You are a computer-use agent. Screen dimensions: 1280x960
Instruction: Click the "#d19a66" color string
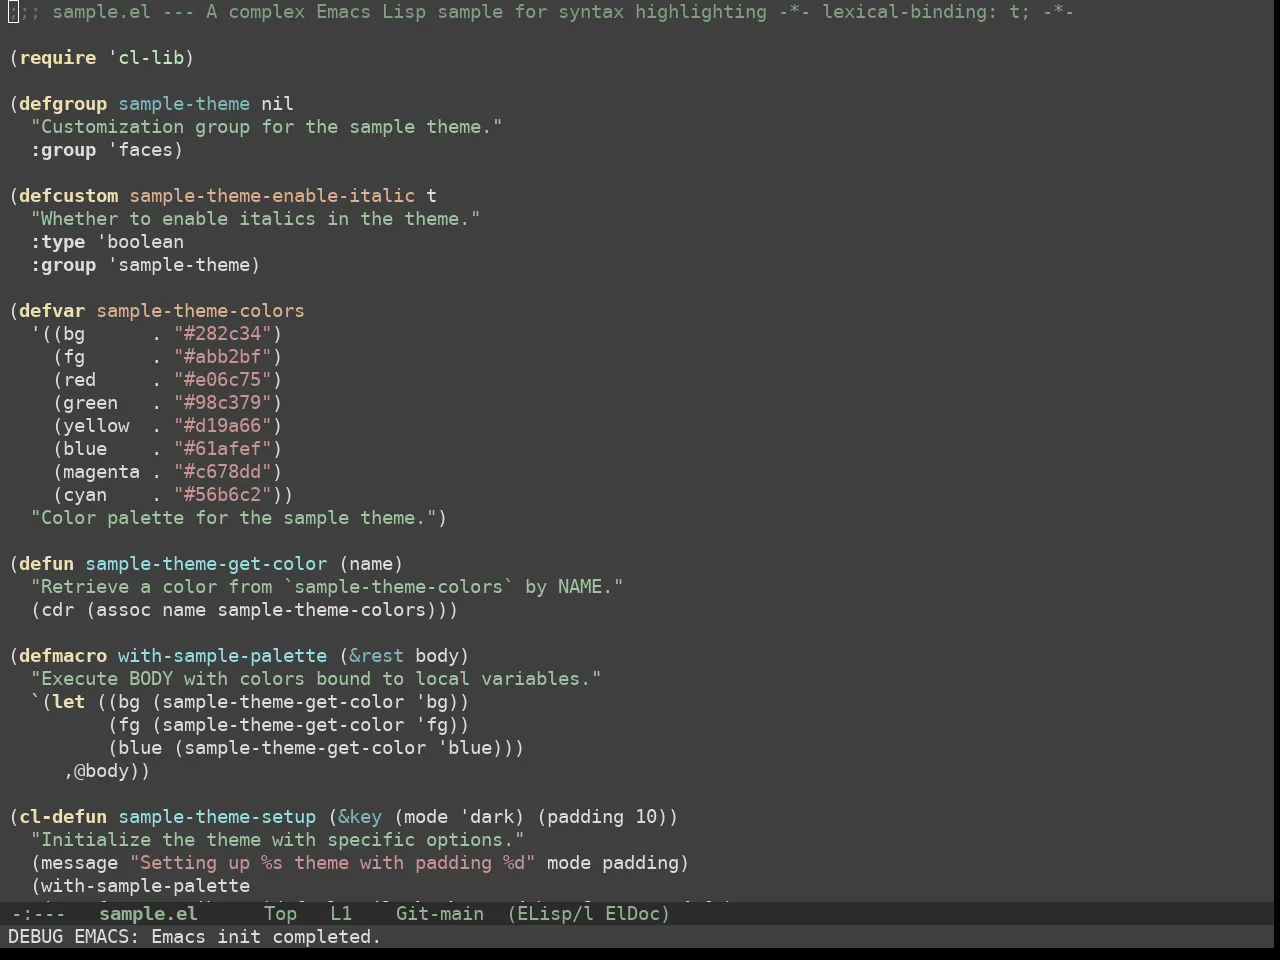coord(222,426)
